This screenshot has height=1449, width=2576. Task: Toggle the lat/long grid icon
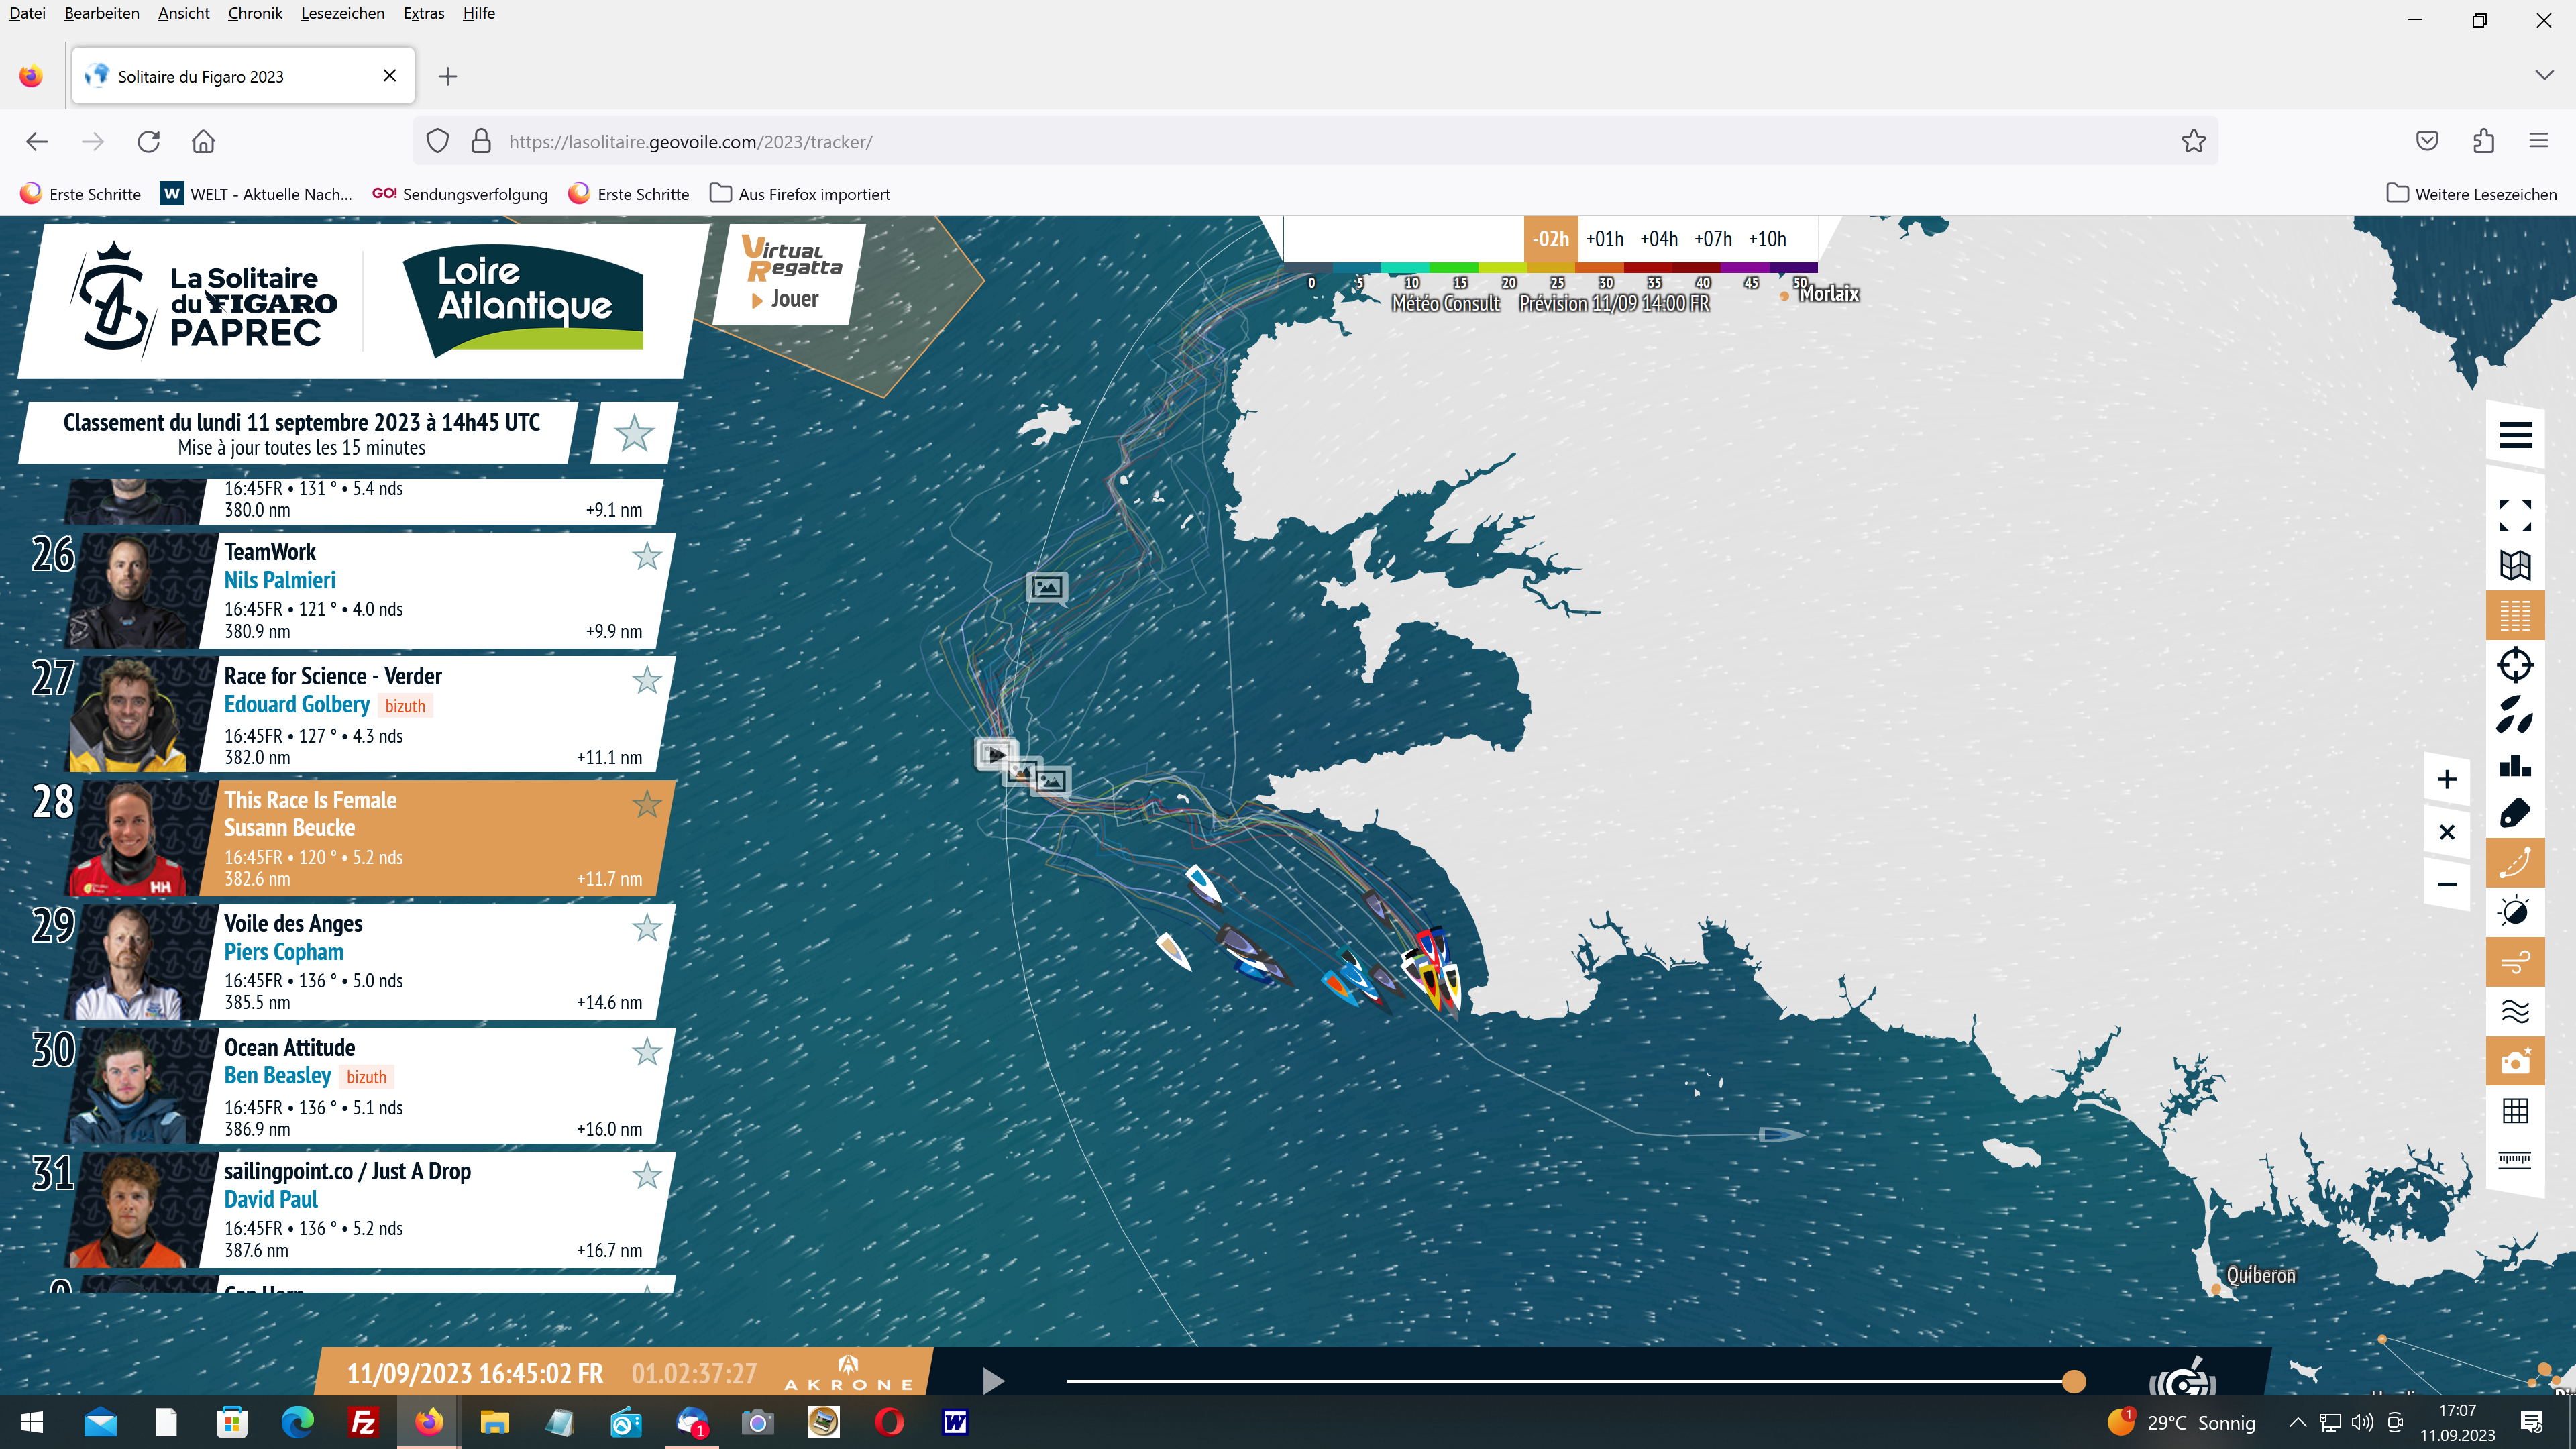tap(2515, 1111)
